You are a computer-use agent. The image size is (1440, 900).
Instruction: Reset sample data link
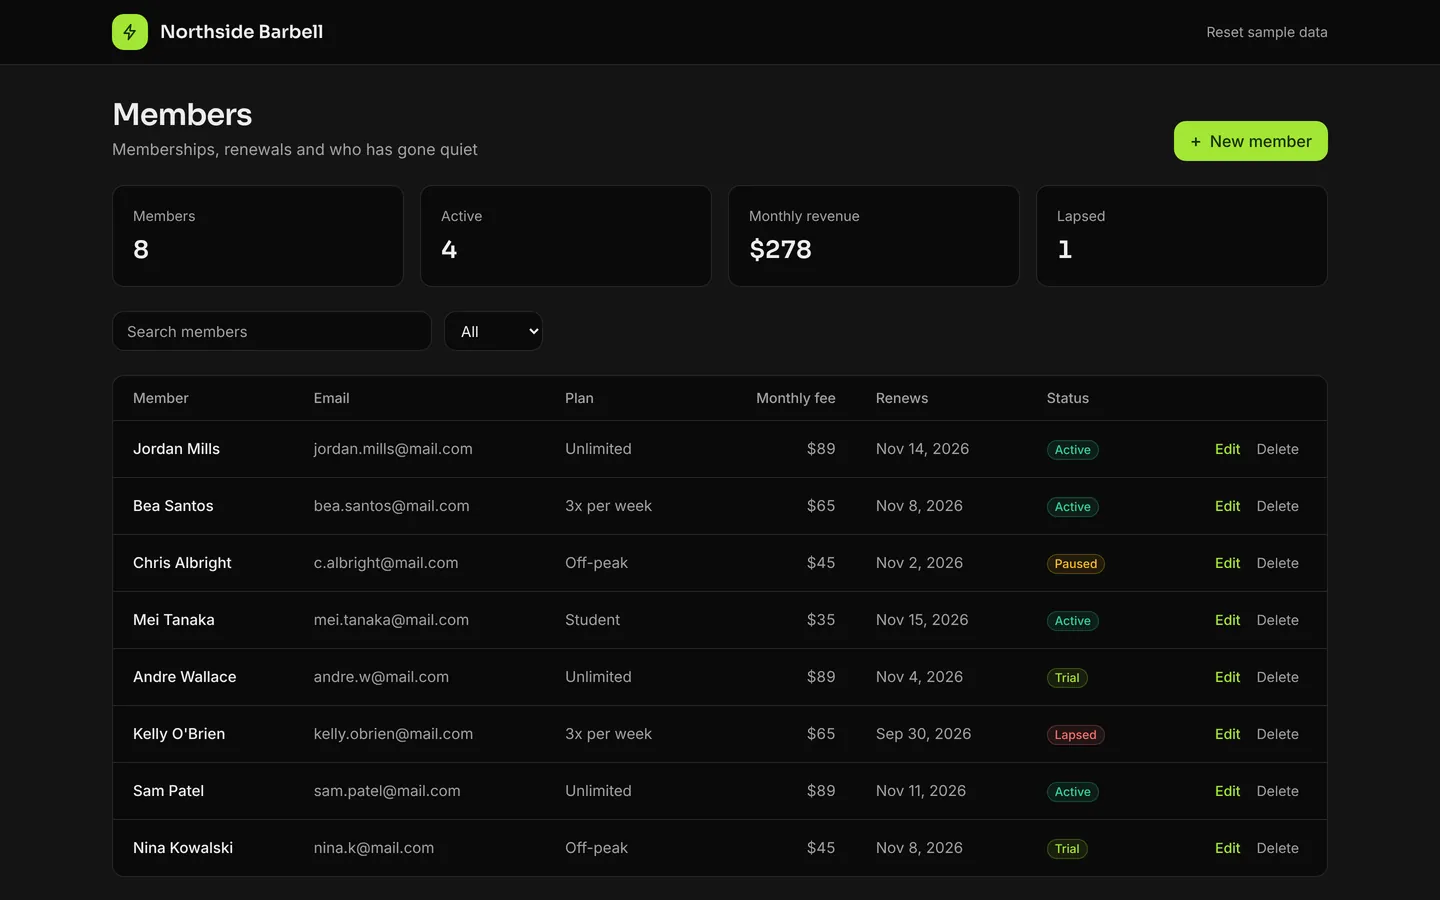pos(1266,32)
